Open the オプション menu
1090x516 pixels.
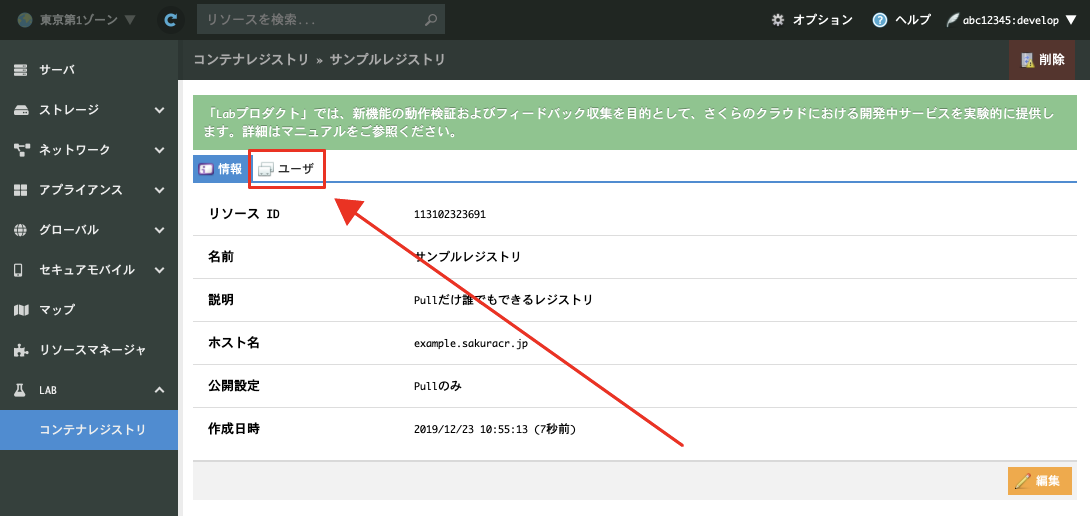[811, 20]
